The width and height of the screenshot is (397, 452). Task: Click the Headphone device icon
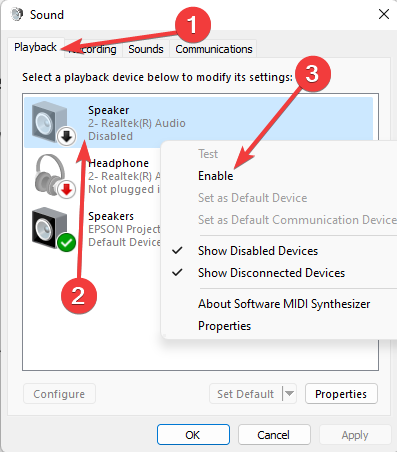click(x=51, y=175)
